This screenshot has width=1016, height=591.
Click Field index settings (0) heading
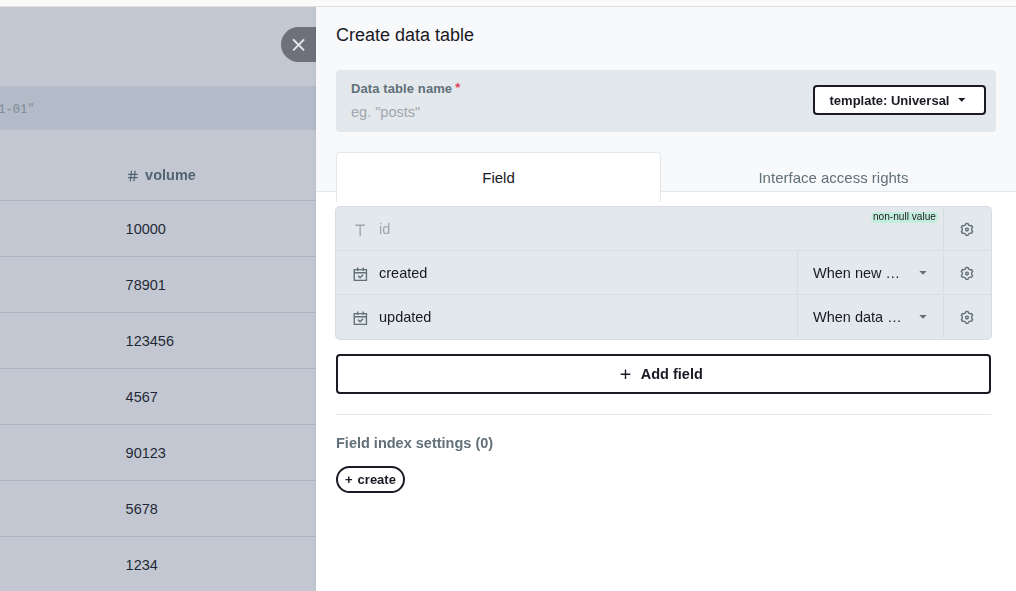click(x=414, y=443)
